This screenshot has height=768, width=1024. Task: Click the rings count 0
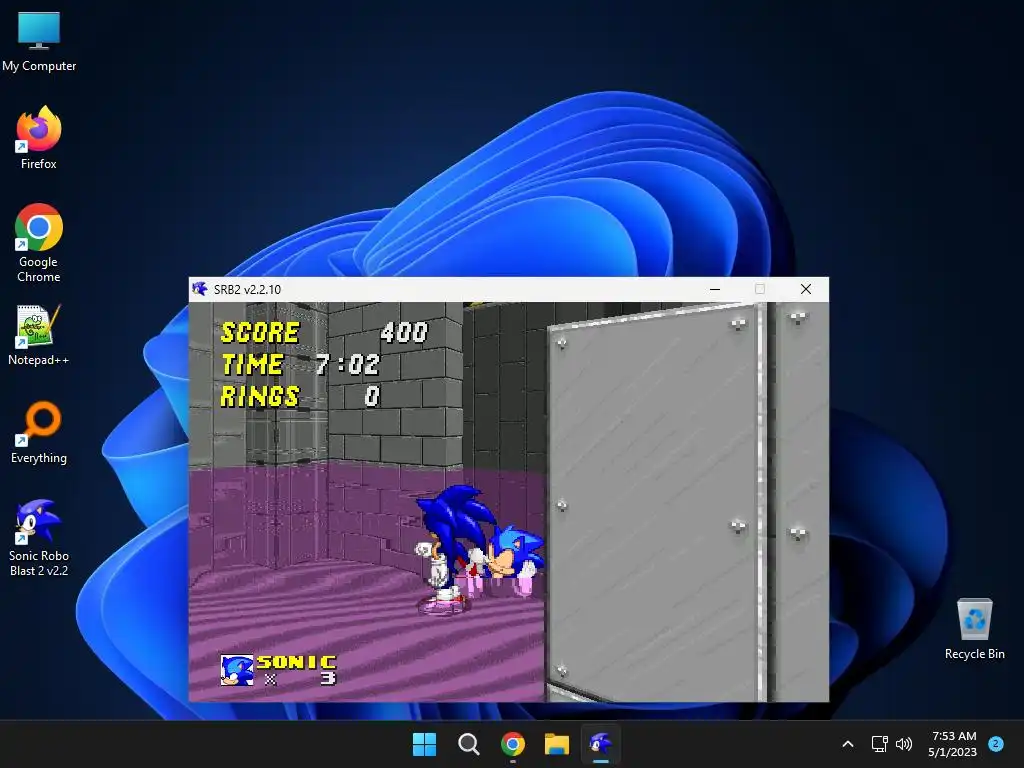(372, 396)
